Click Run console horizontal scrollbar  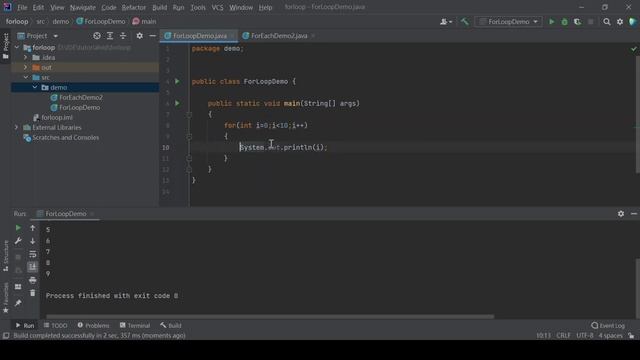(x=269, y=316)
